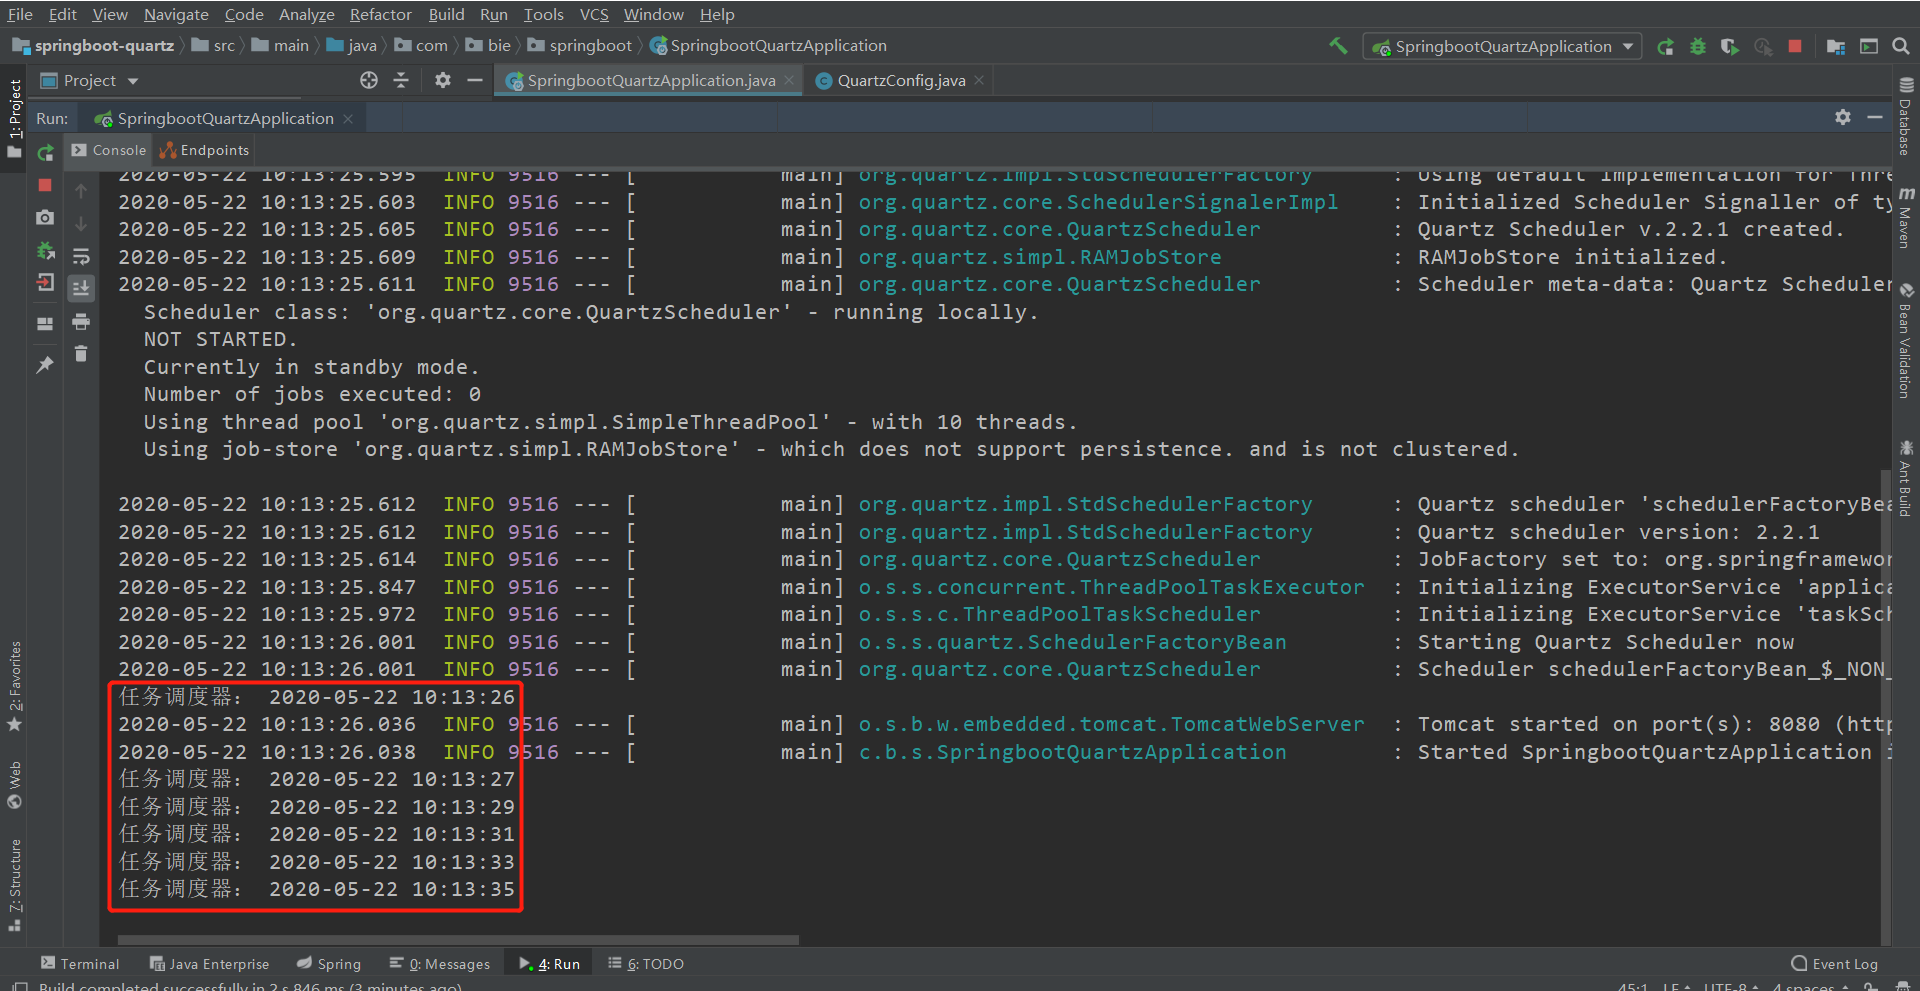1920x991 pixels.
Task: Toggle the Project side tool button
Action: [14, 118]
